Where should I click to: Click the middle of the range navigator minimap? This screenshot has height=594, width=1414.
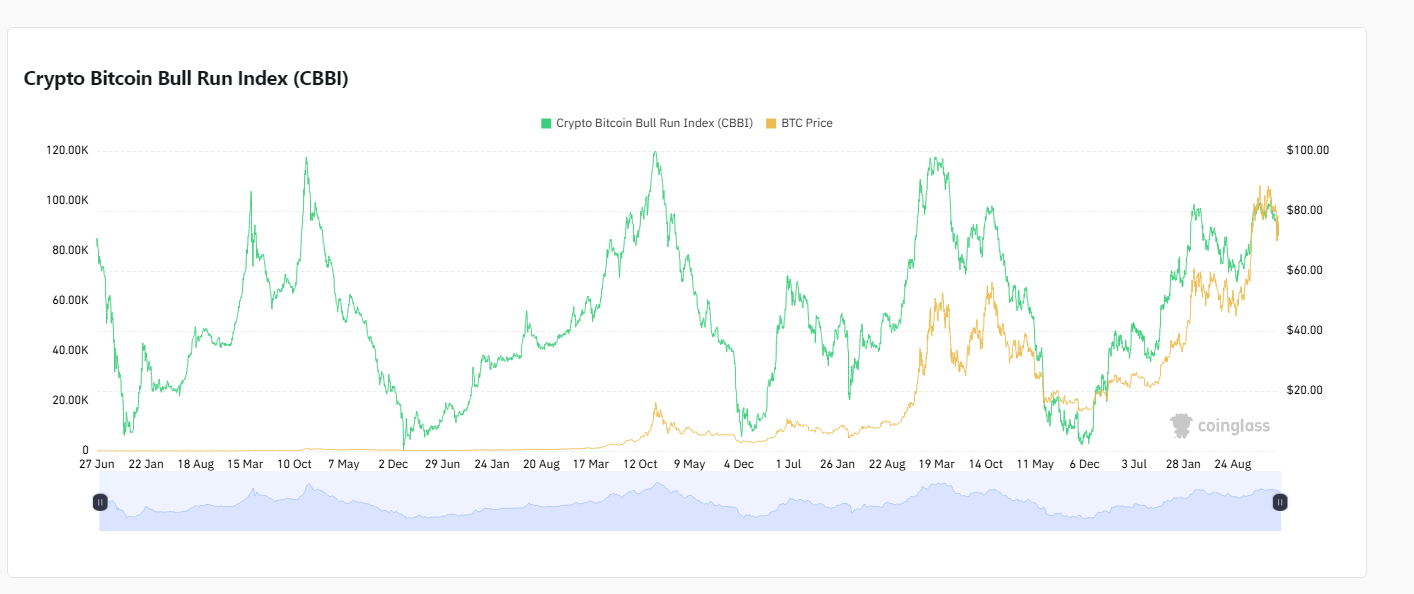pos(690,502)
